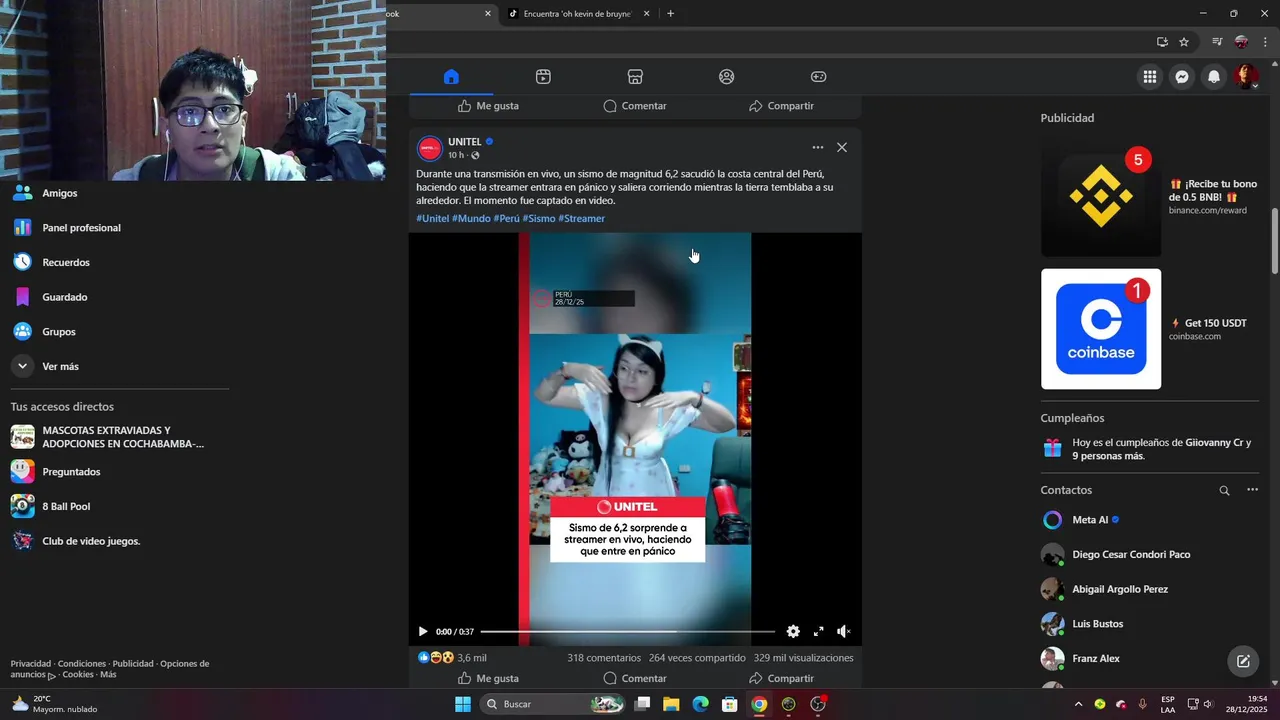This screenshot has width=1280, height=720.
Task: Open the Groups tab in top navigation
Action: tap(727, 77)
